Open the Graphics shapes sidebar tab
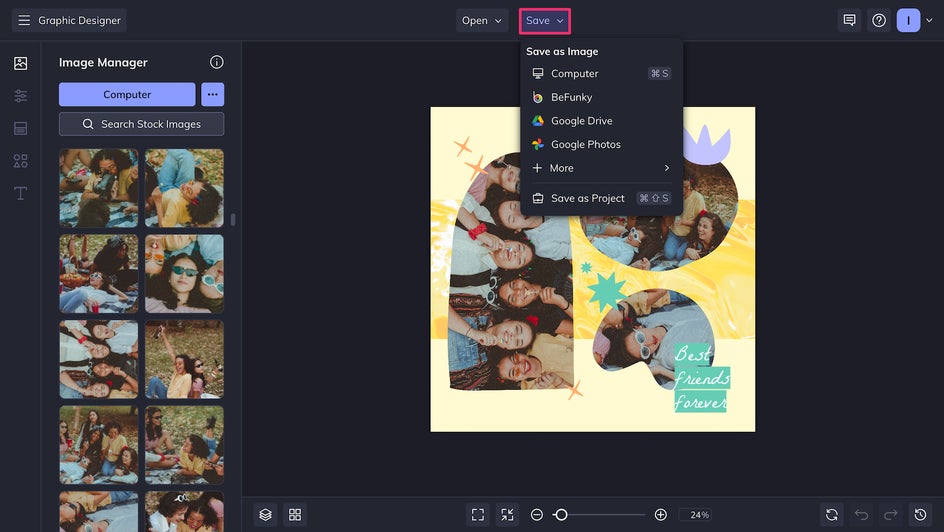Screen dimensions: 944x532 (20, 161)
